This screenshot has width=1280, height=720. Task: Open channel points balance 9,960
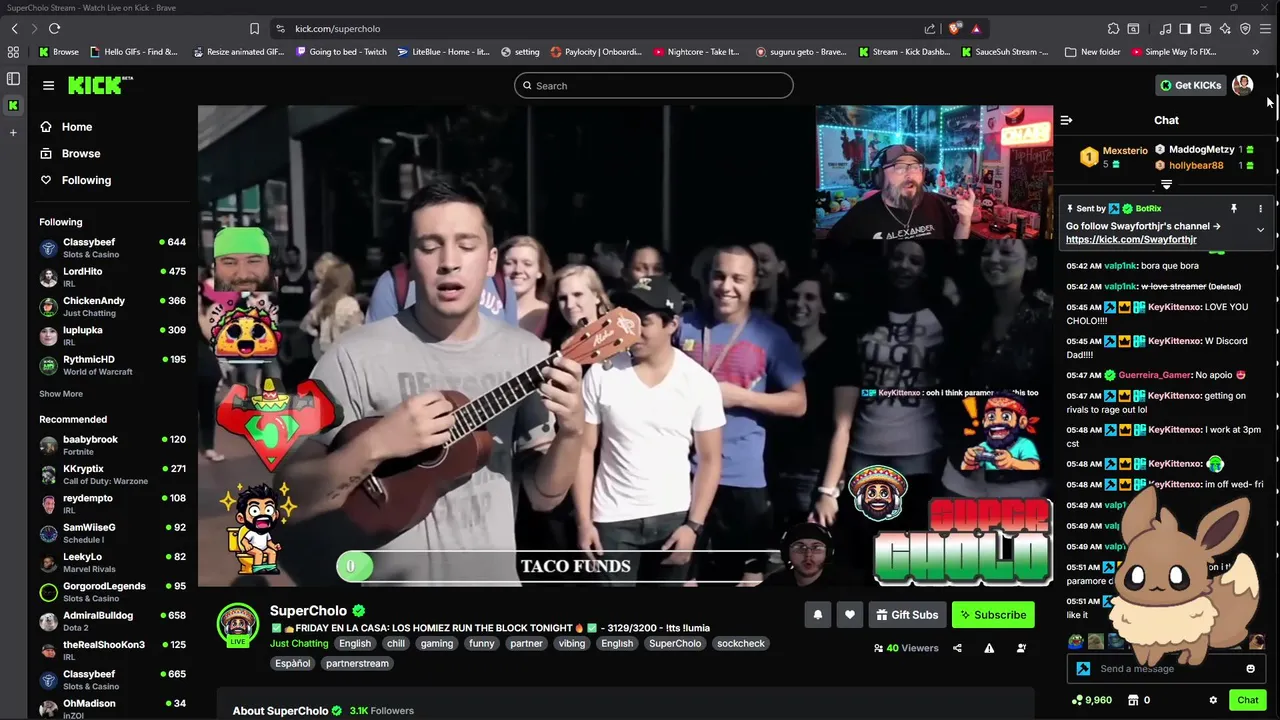coord(1091,700)
